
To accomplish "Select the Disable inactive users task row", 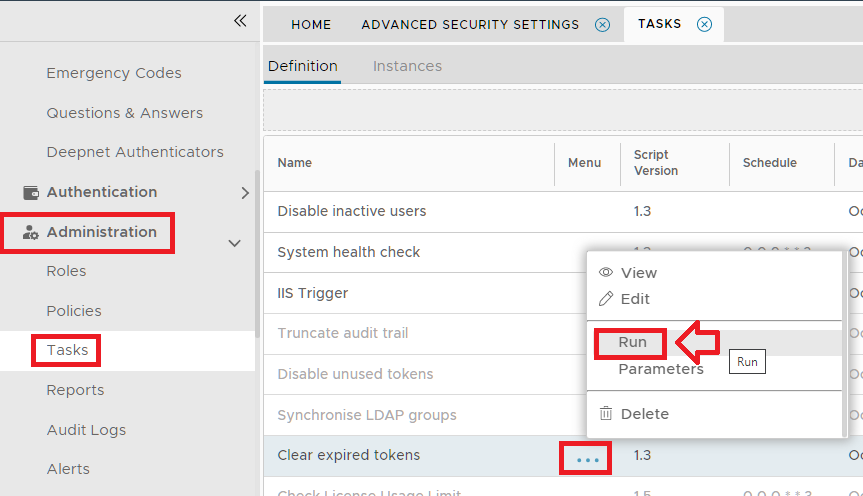I will [351, 211].
